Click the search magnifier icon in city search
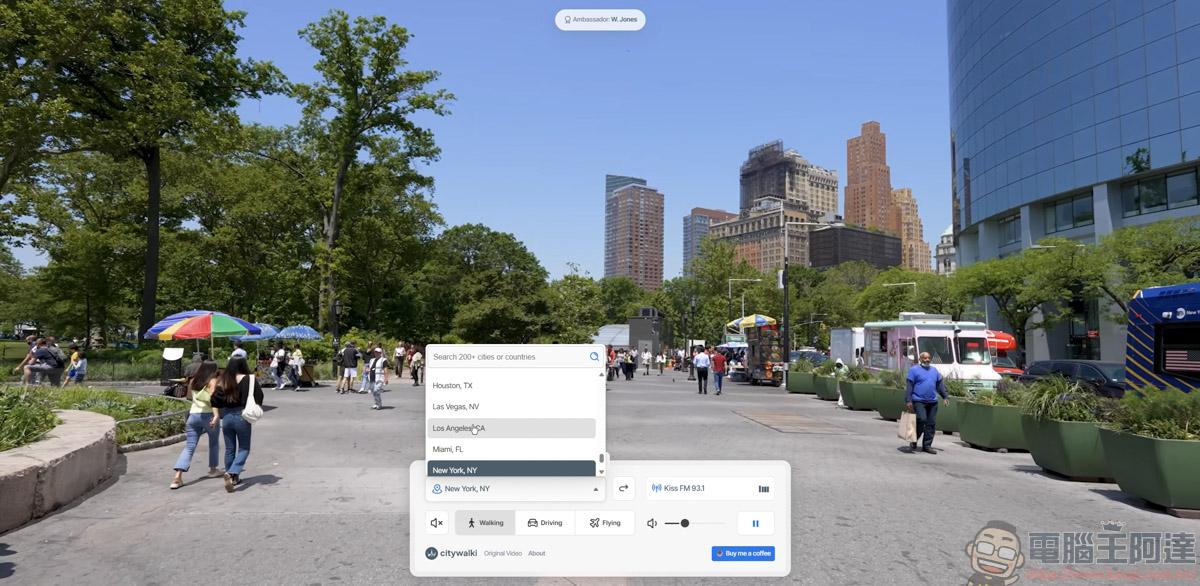1200x586 pixels. [x=594, y=357]
